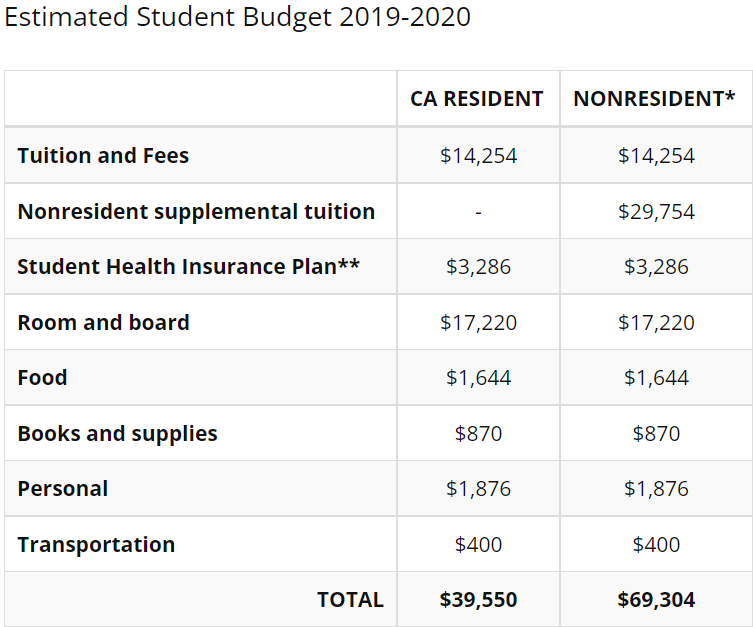Click the nonresident total $69,304

point(656,600)
